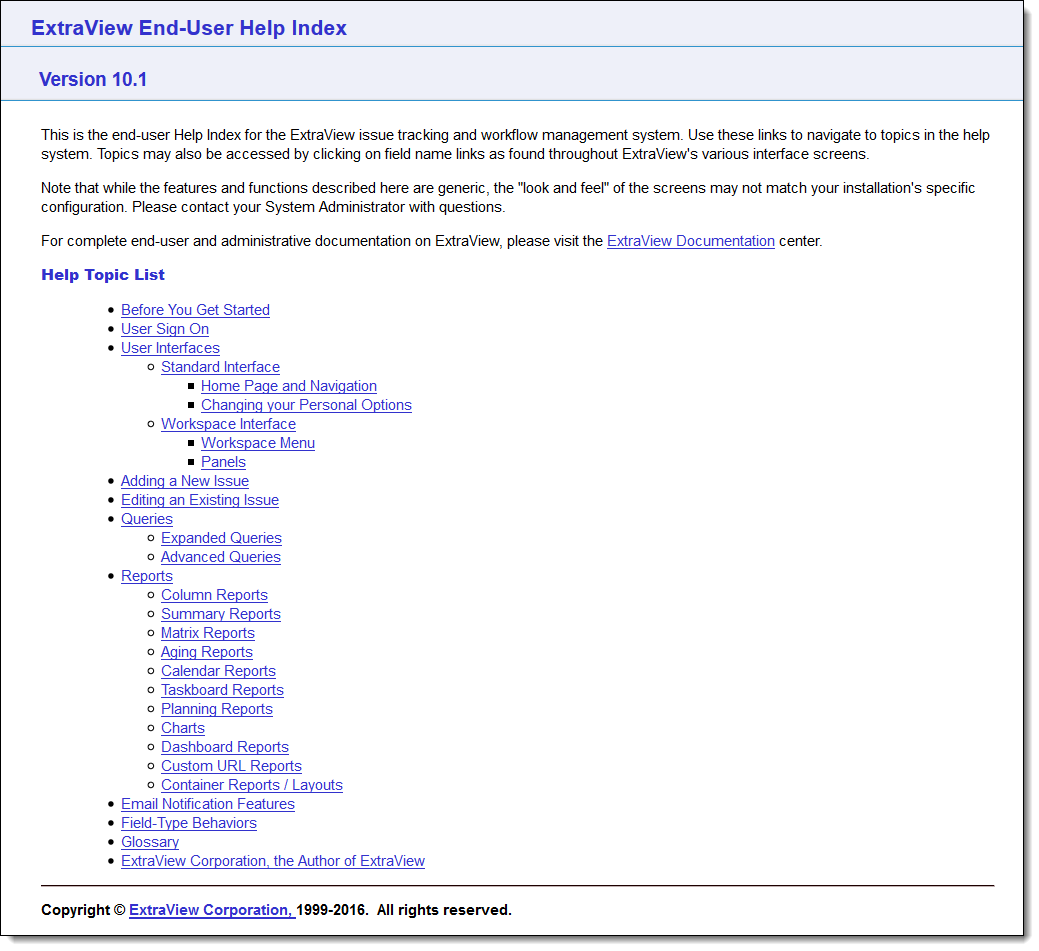Open the Charts help topic
The height and width of the screenshot is (951, 1039).
[183, 728]
